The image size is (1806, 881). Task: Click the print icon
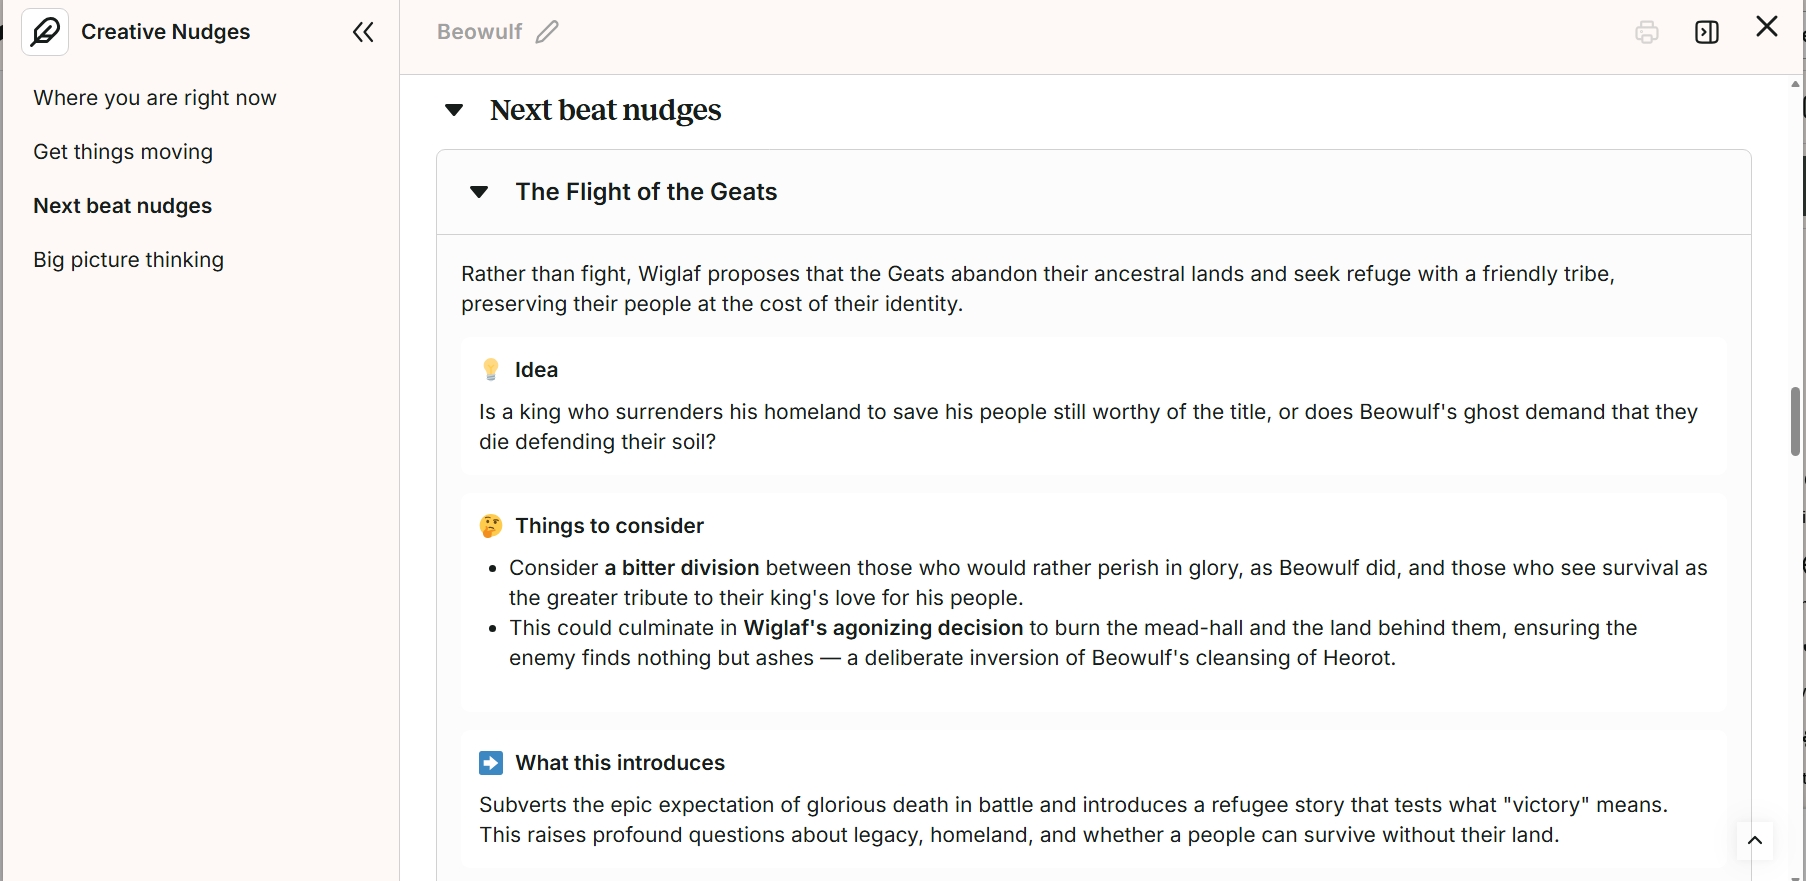click(x=1647, y=33)
